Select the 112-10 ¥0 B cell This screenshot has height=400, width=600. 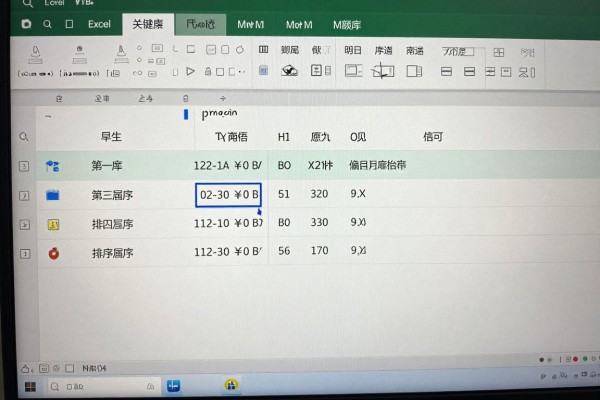click(228, 223)
